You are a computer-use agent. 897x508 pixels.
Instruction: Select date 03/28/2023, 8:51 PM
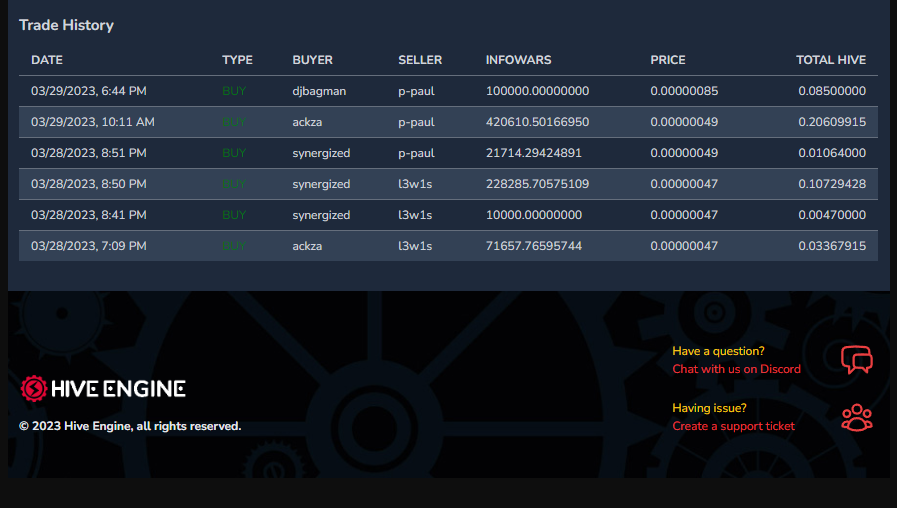click(89, 153)
